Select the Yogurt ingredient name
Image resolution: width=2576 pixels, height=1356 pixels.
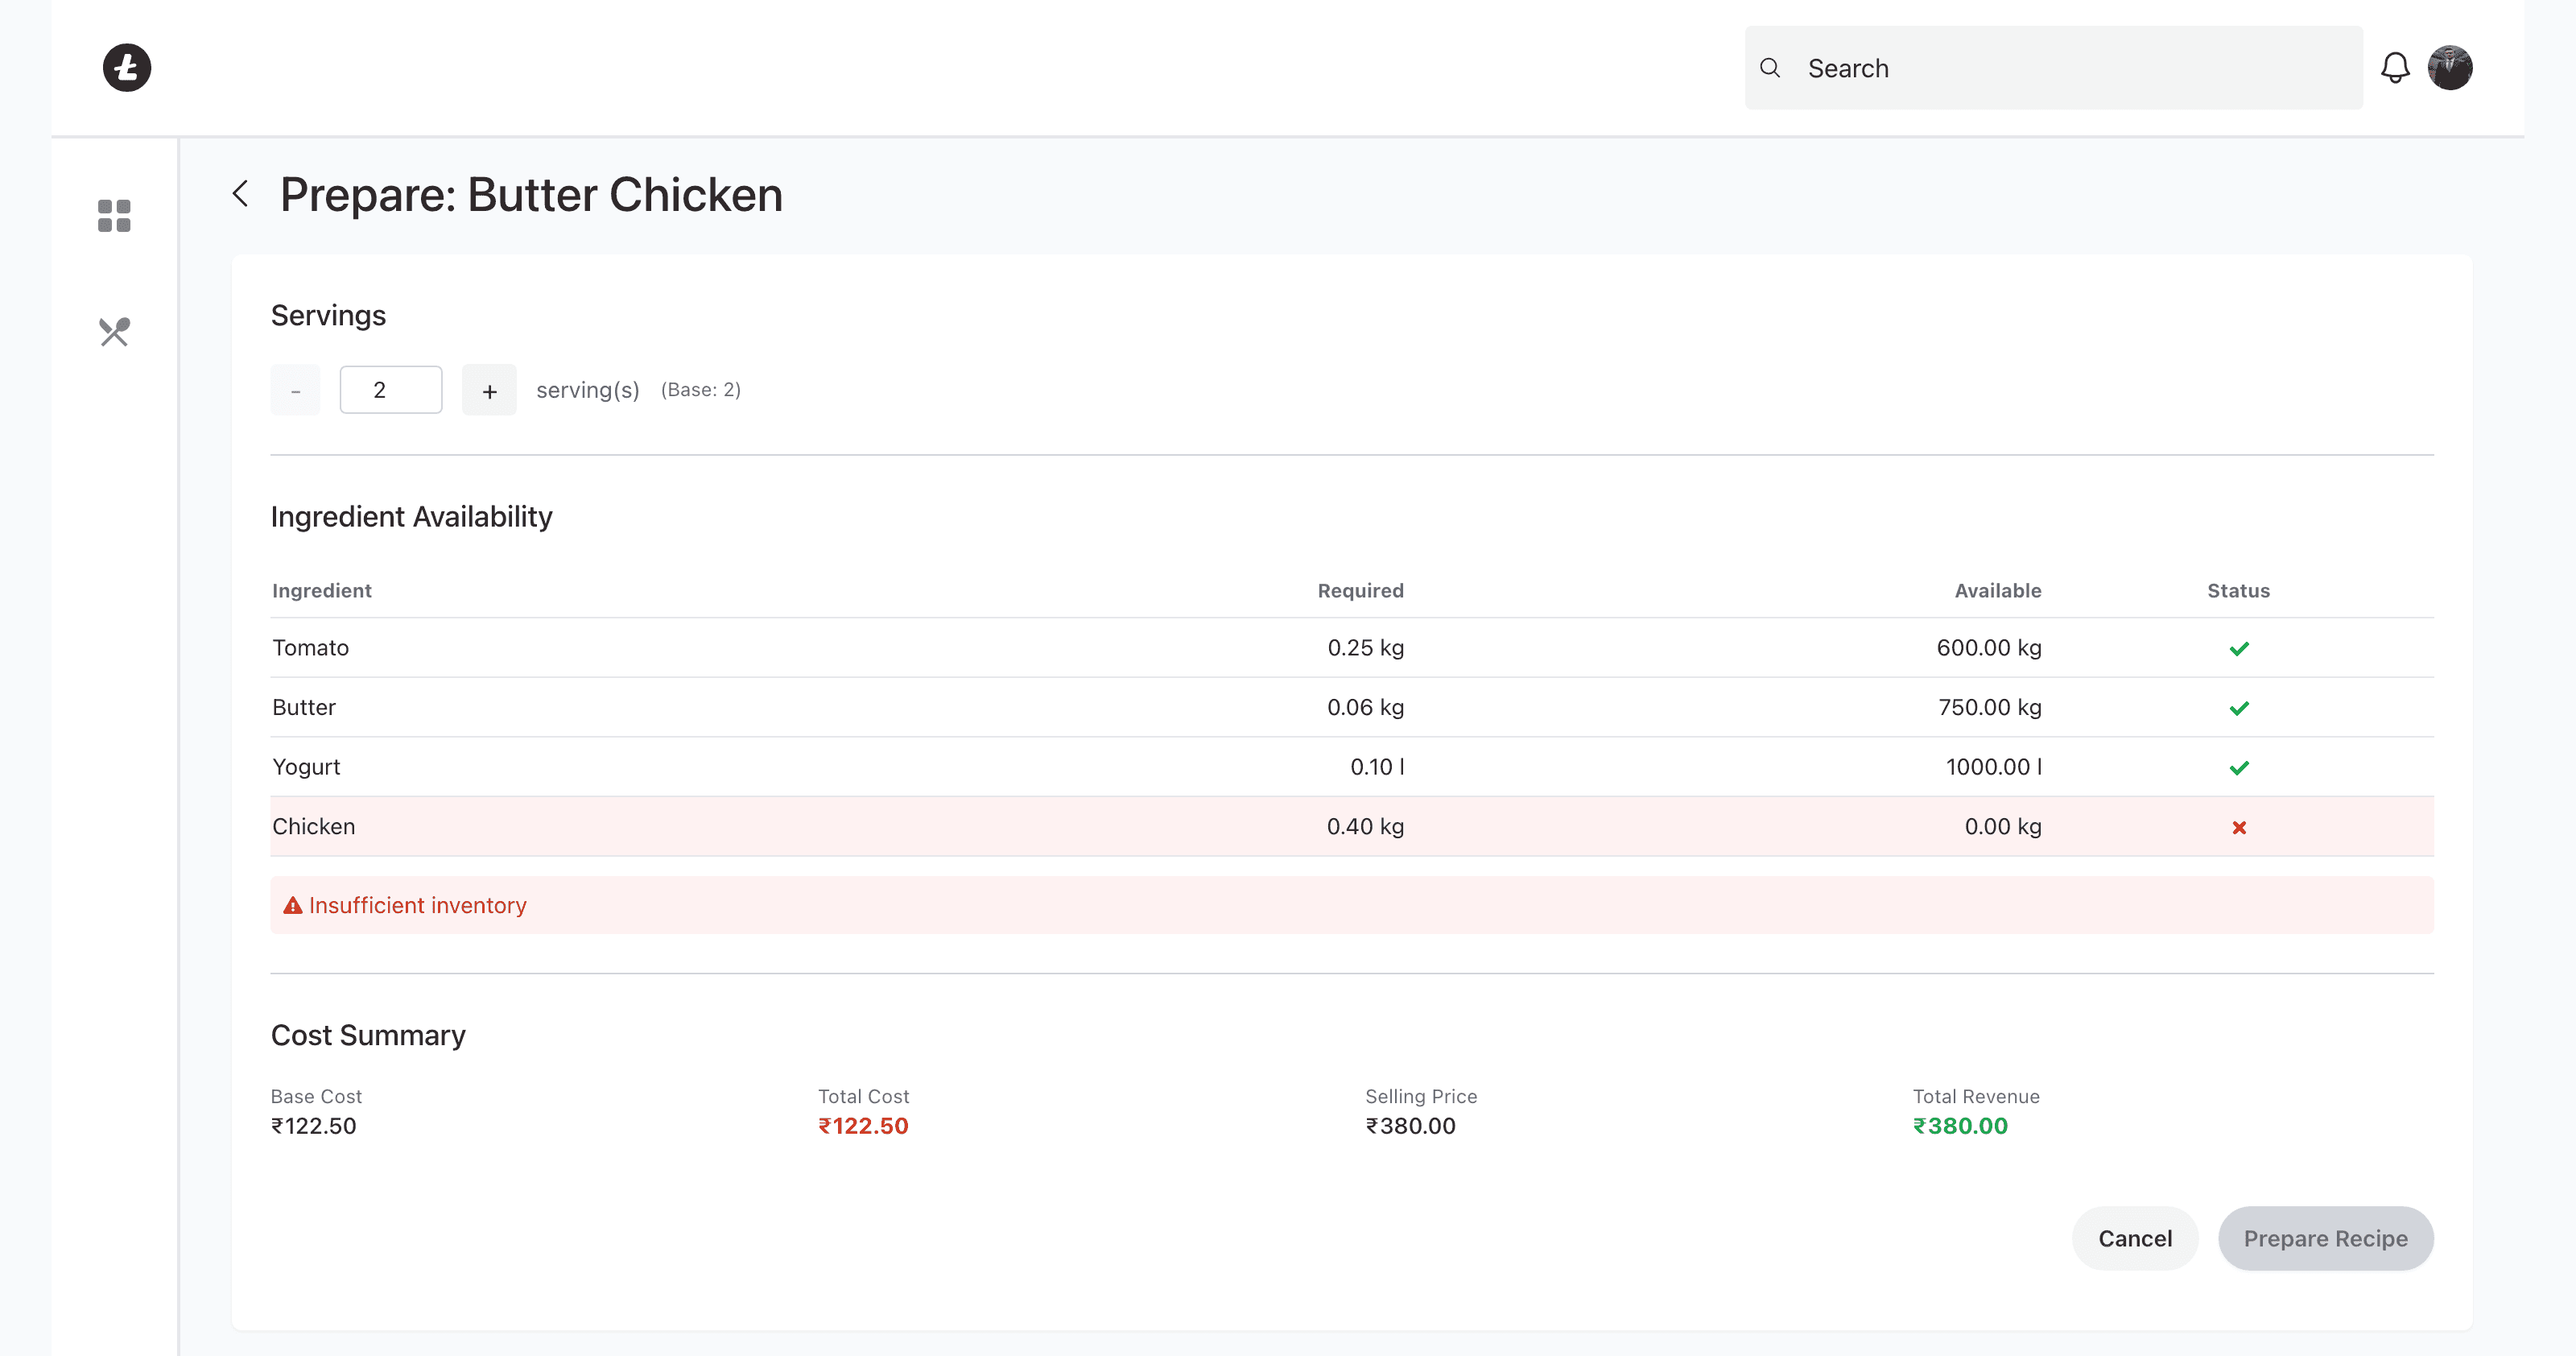point(306,767)
